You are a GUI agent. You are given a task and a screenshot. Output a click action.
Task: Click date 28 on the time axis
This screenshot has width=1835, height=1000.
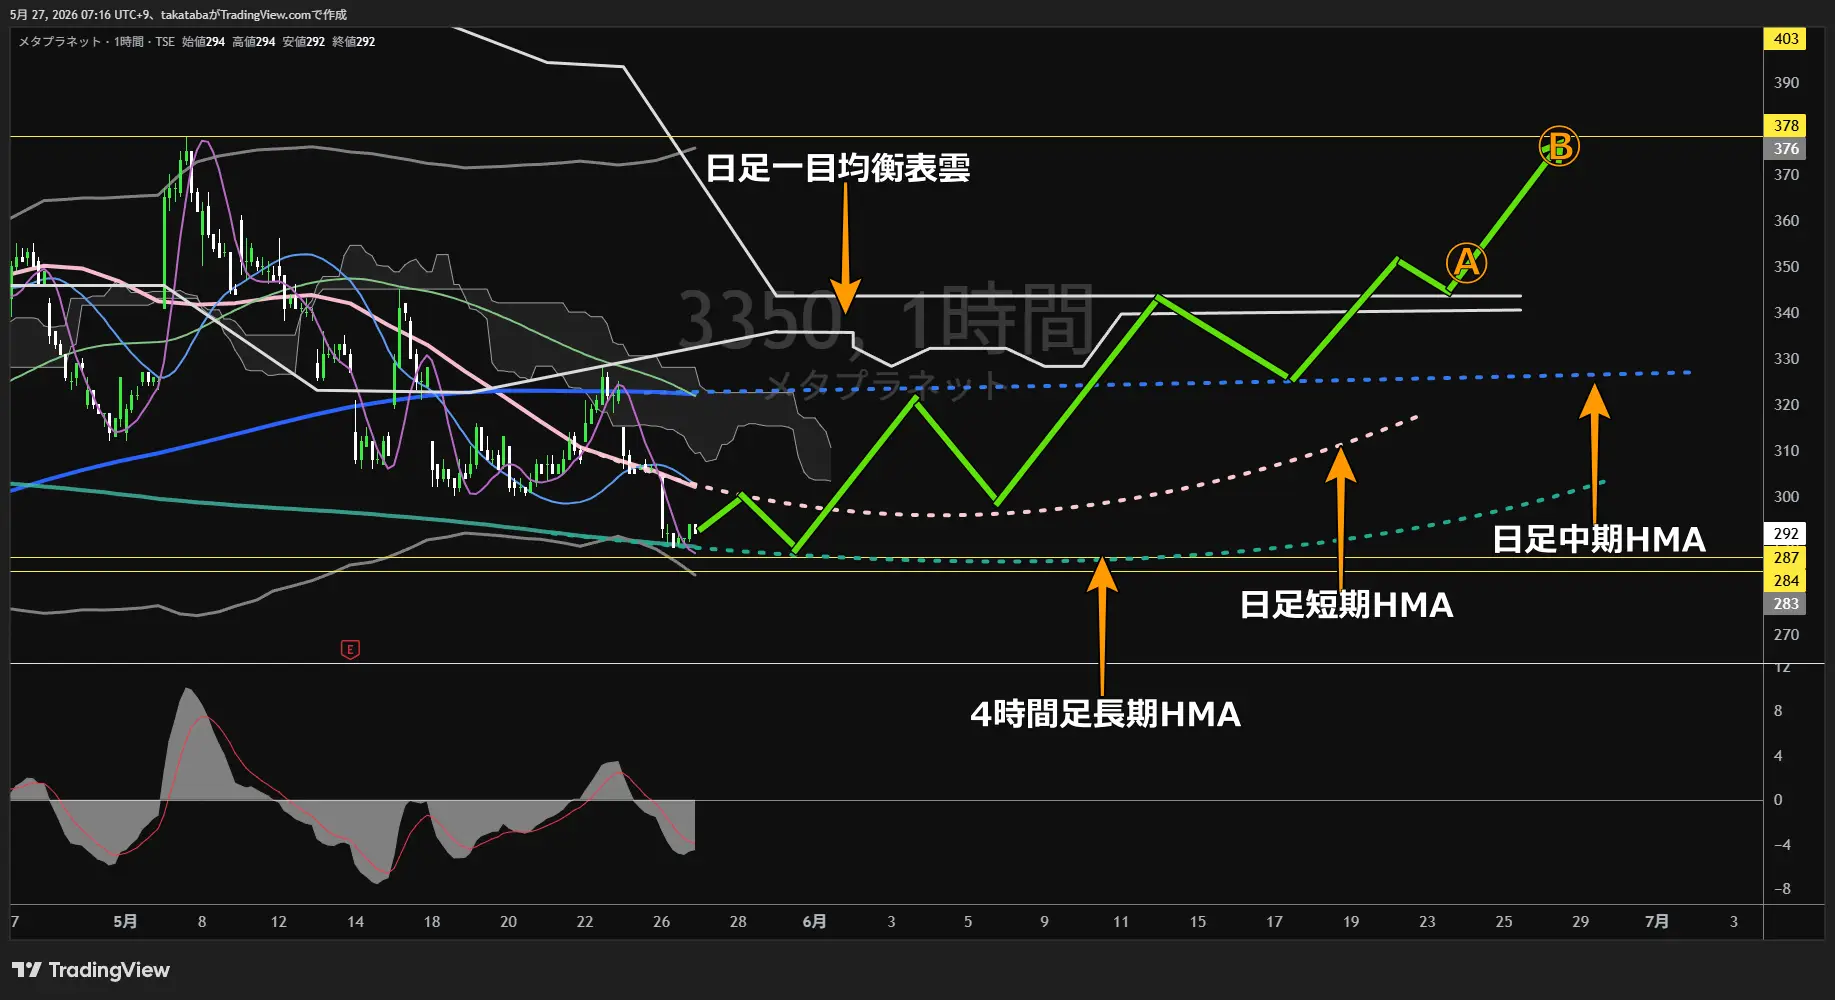(x=738, y=922)
